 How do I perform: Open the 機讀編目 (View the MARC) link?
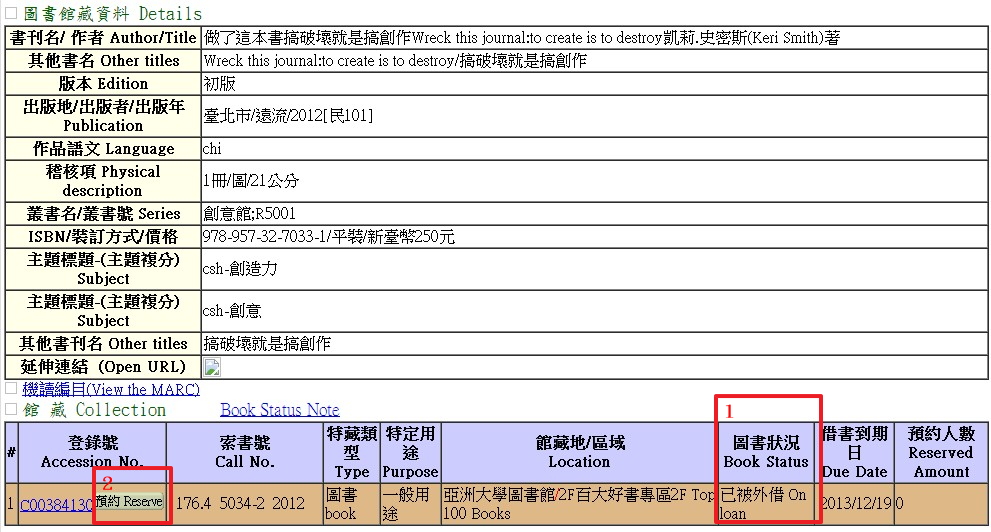111,389
